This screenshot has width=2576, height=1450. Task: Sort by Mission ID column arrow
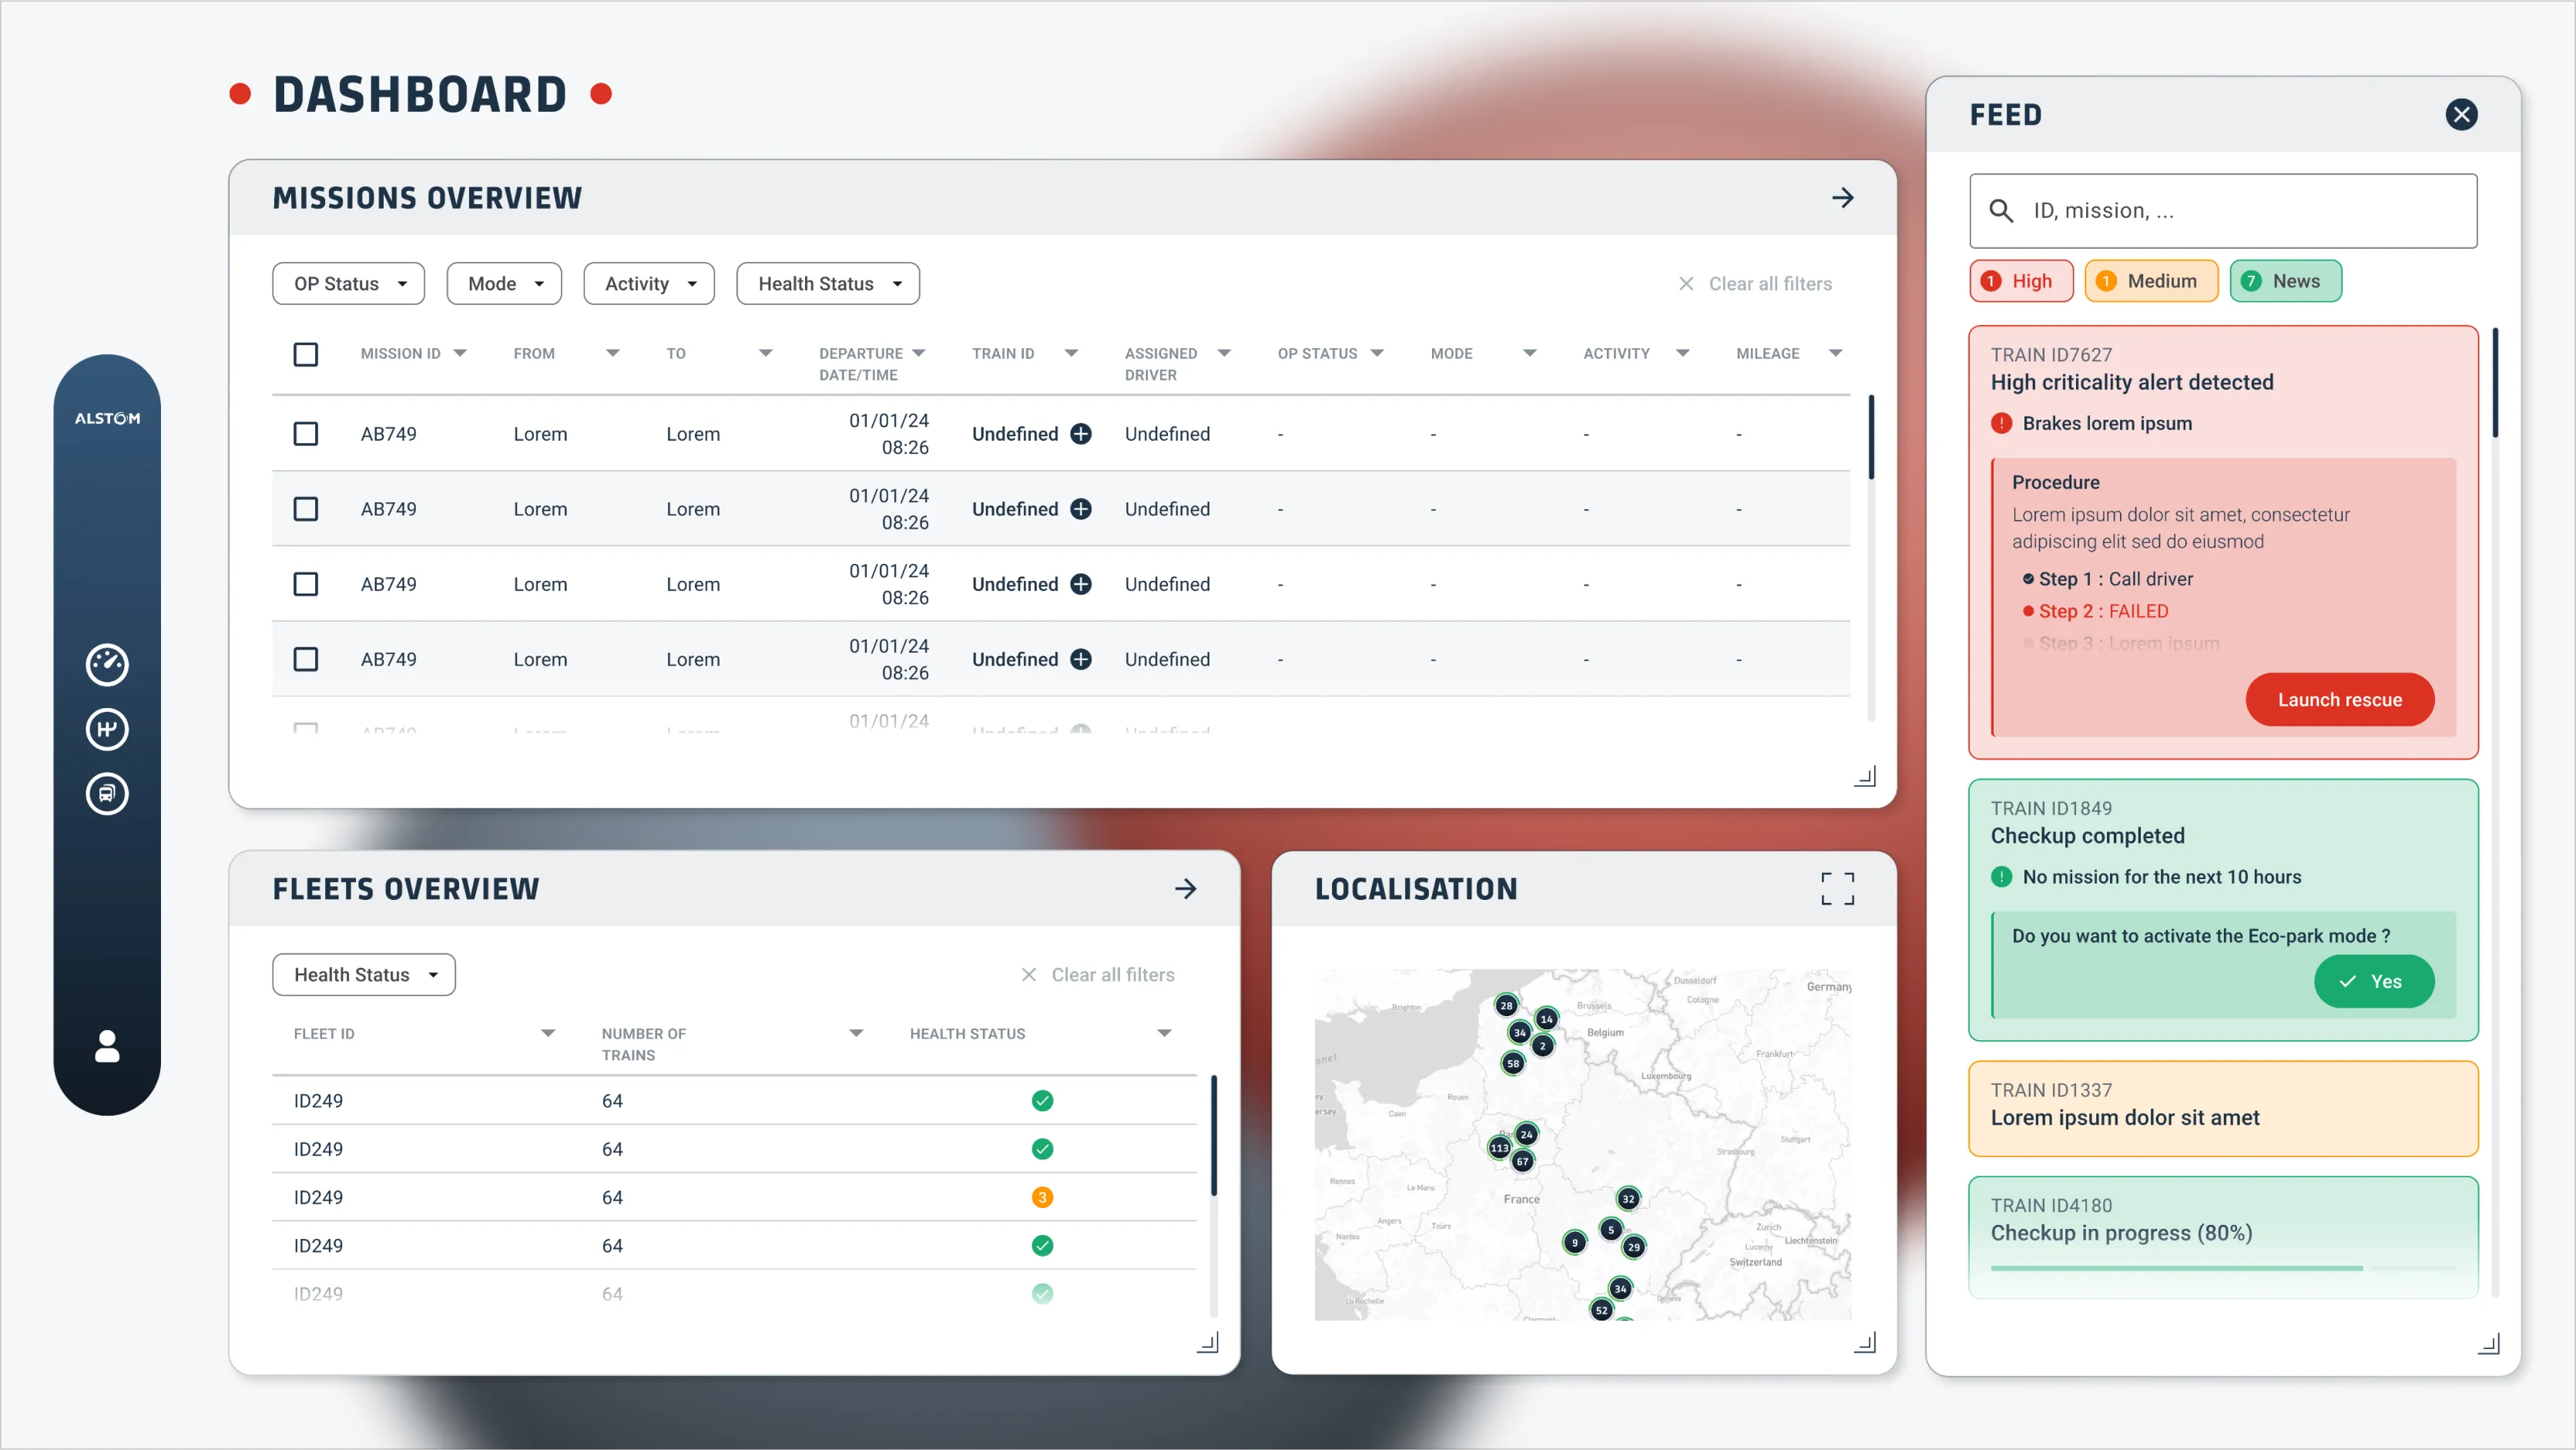(x=460, y=354)
